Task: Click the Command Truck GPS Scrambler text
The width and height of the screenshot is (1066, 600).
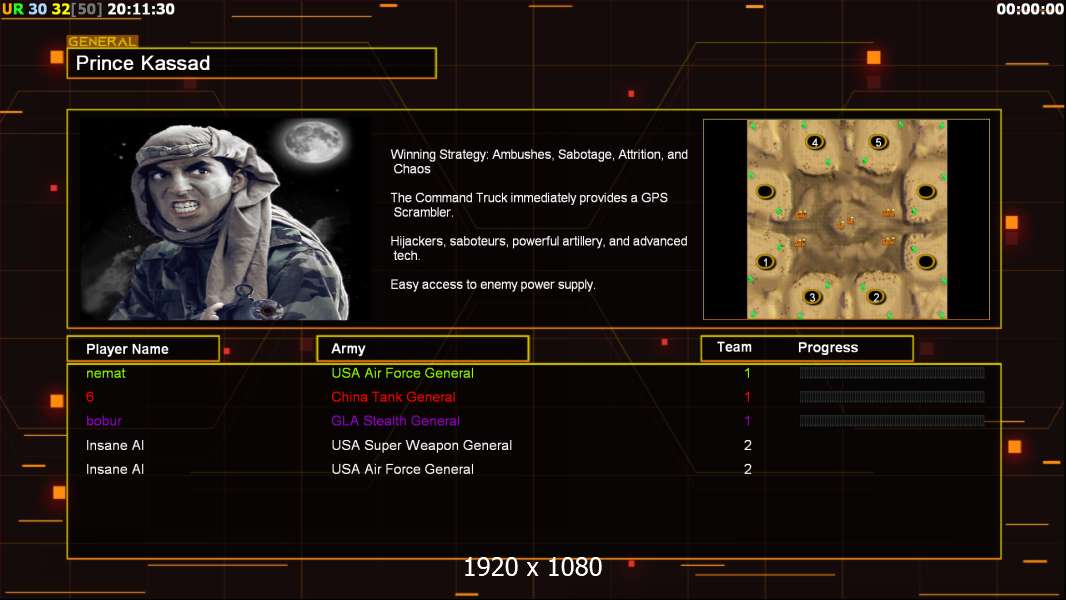Action: pyautogui.click(x=529, y=205)
